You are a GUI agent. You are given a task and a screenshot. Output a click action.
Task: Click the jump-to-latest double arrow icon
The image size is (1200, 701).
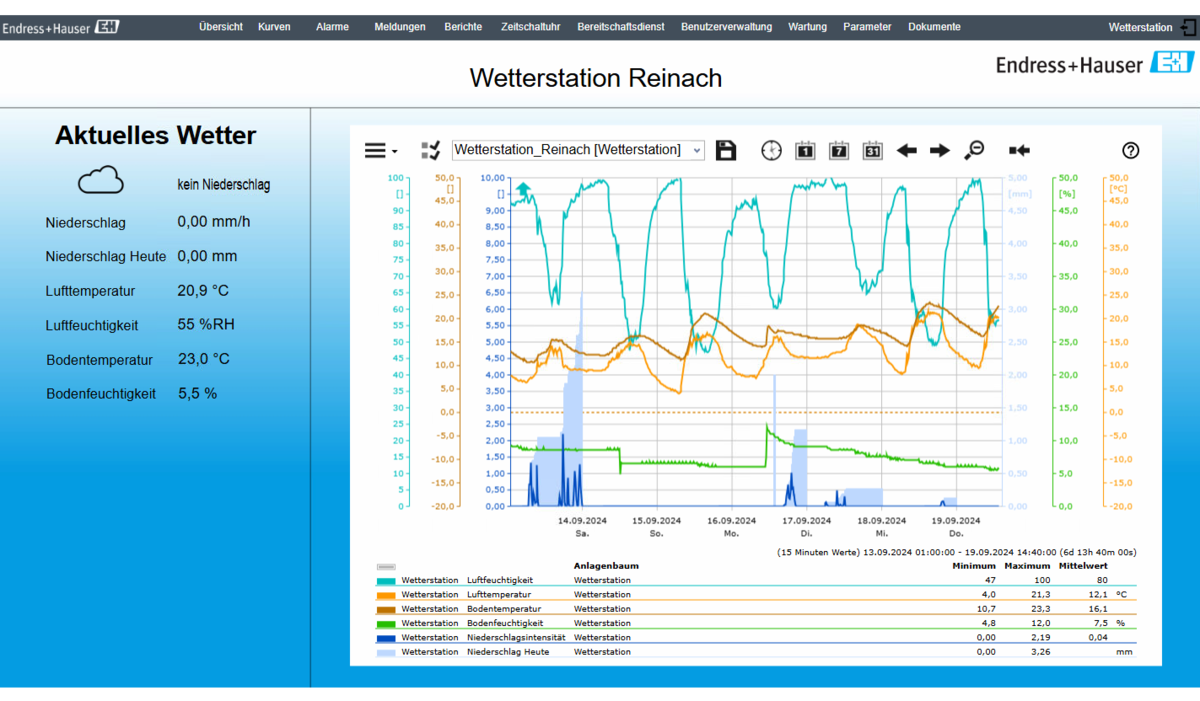coord(1019,150)
